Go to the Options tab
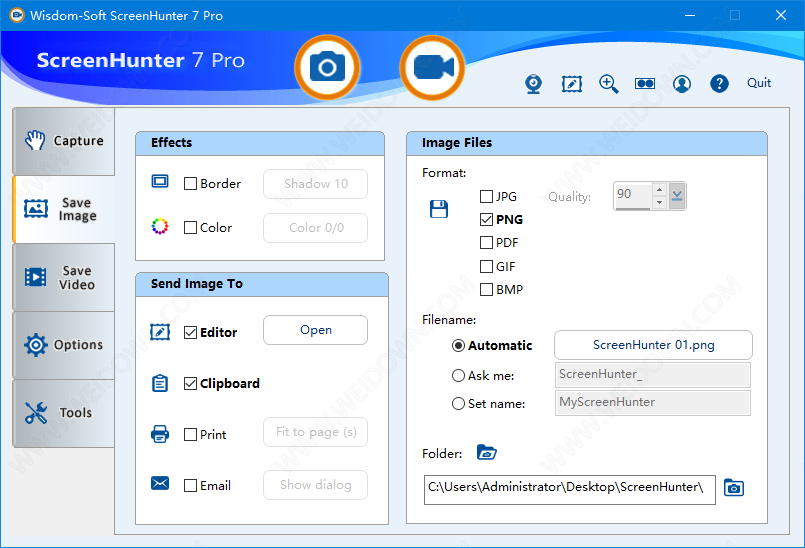 point(64,345)
